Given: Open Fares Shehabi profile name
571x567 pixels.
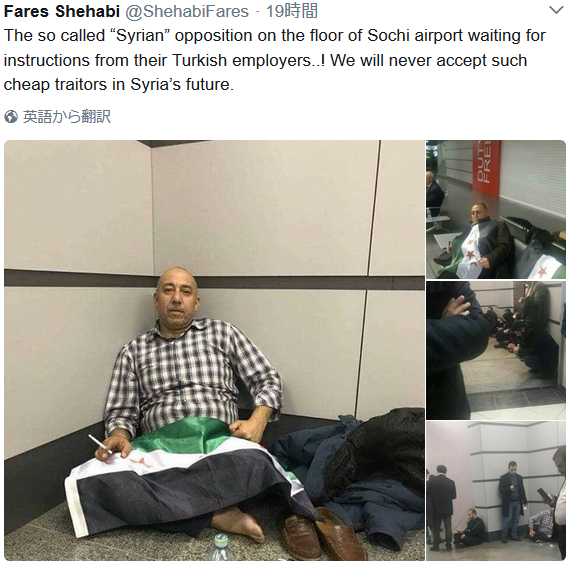Looking at the screenshot, I should click(62, 11).
